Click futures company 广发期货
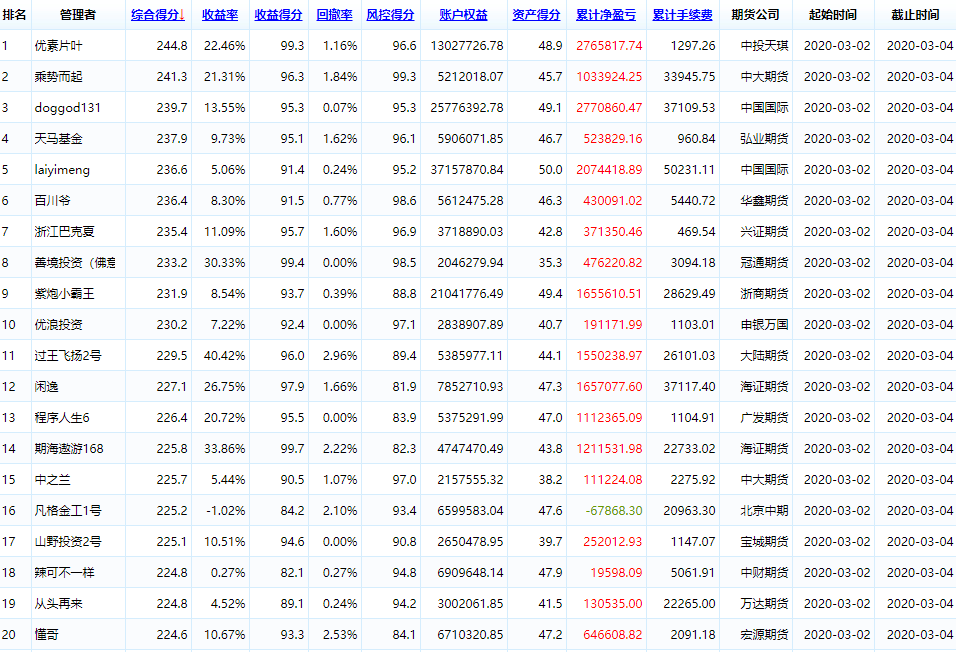The width and height of the screenshot is (956, 652). [x=765, y=418]
